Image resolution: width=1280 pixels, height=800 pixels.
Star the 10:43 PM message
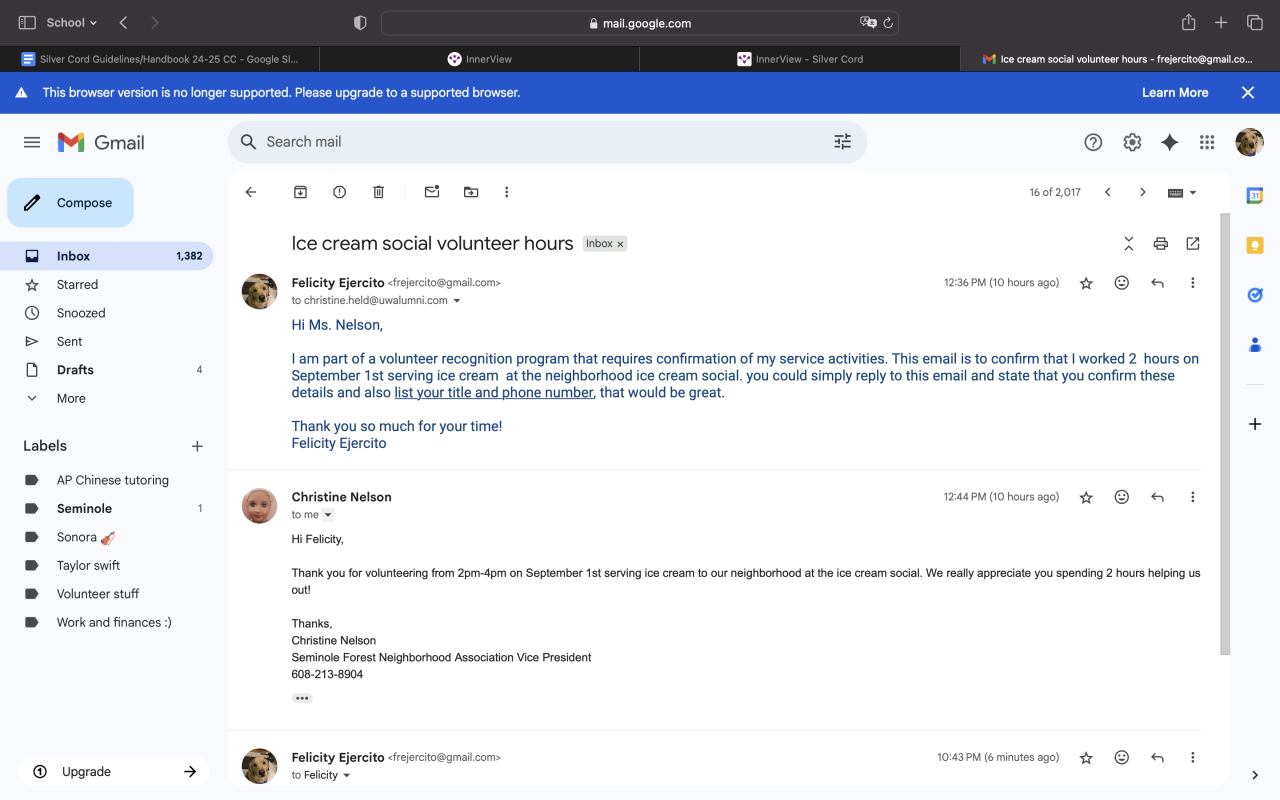(1086, 758)
